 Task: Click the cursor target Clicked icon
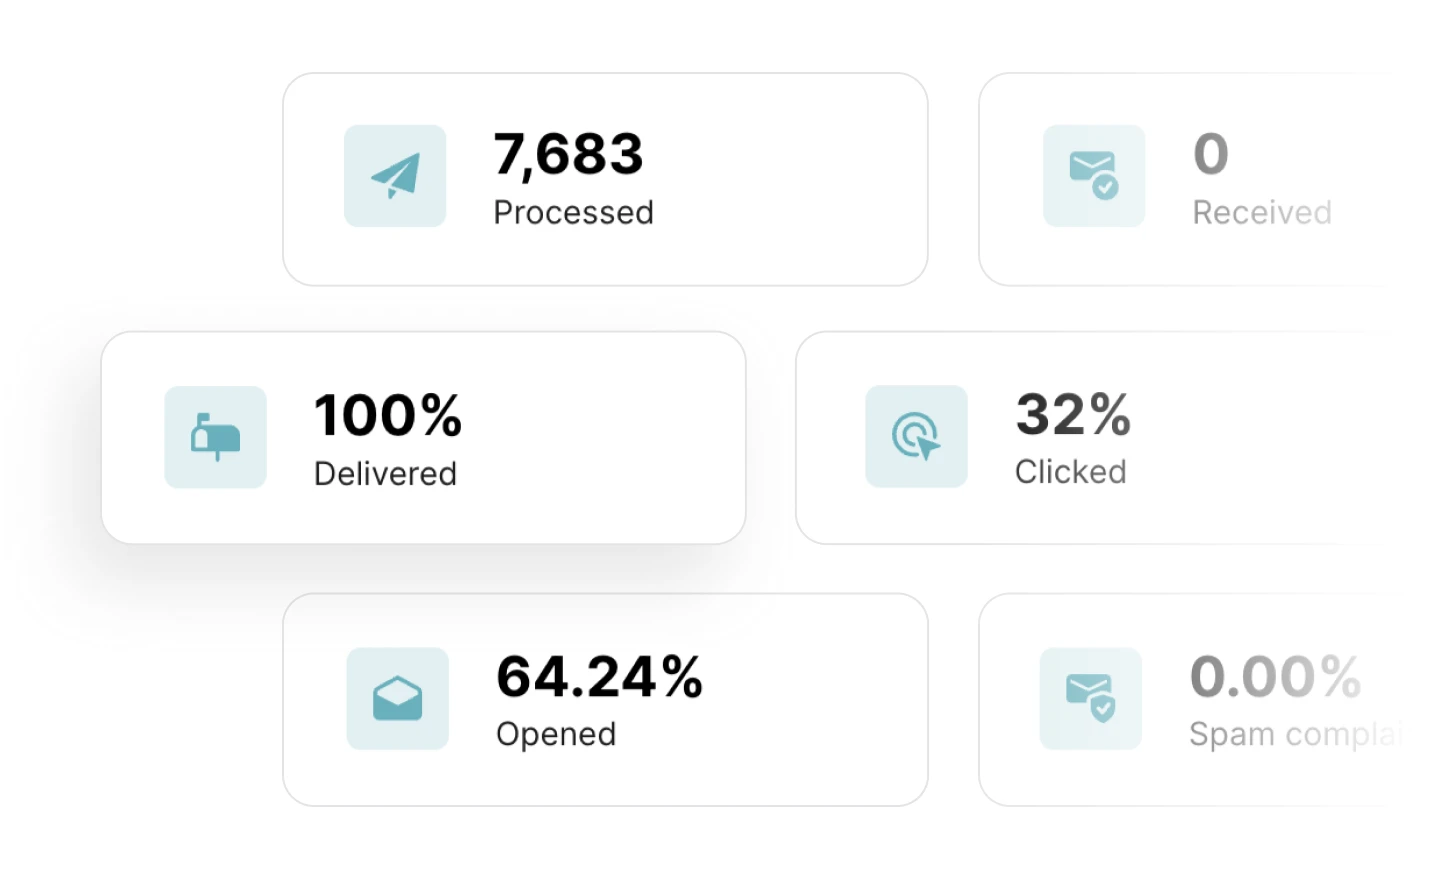tap(916, 437)
